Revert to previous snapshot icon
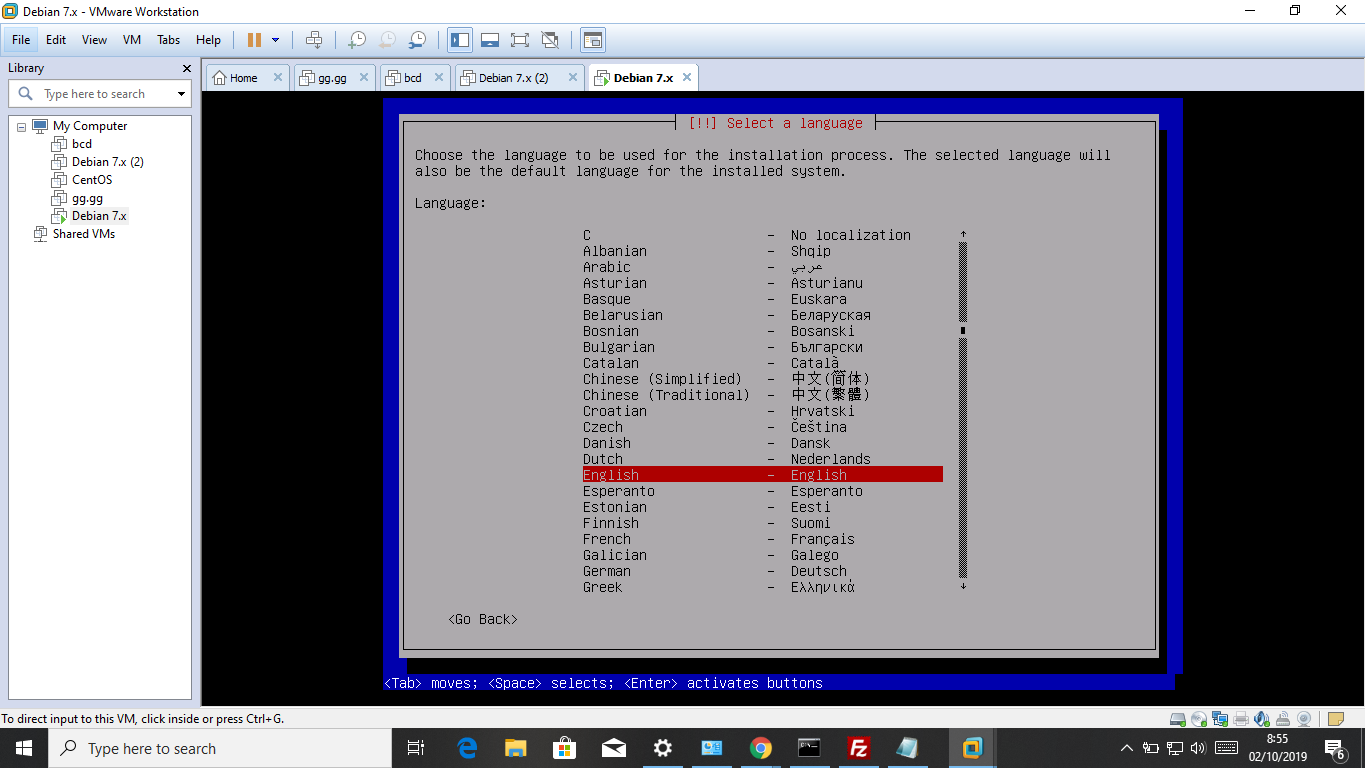The image size is (1365, 768). pyautogui.click(x=387, y=40)
